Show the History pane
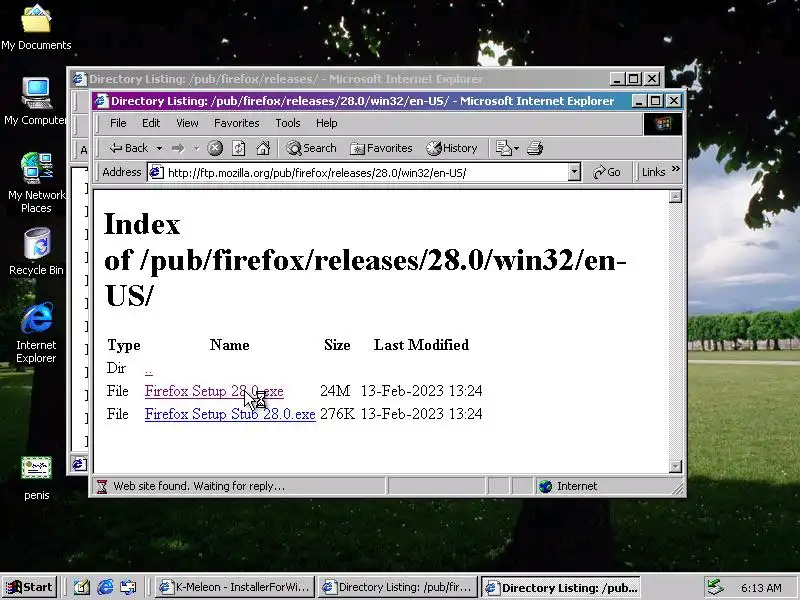This screenshot has width=800, height=600. tap(452, 148)
